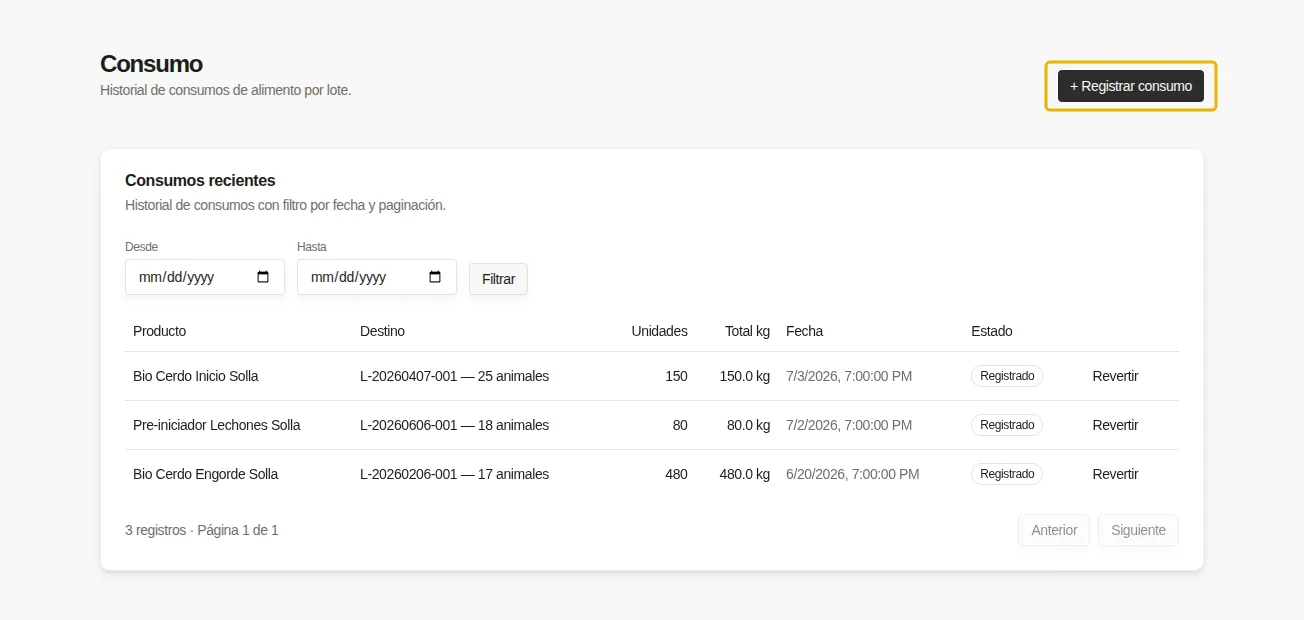Go to next page with Siguiente
The image size is (1304, 620).
click(1138, 530)
